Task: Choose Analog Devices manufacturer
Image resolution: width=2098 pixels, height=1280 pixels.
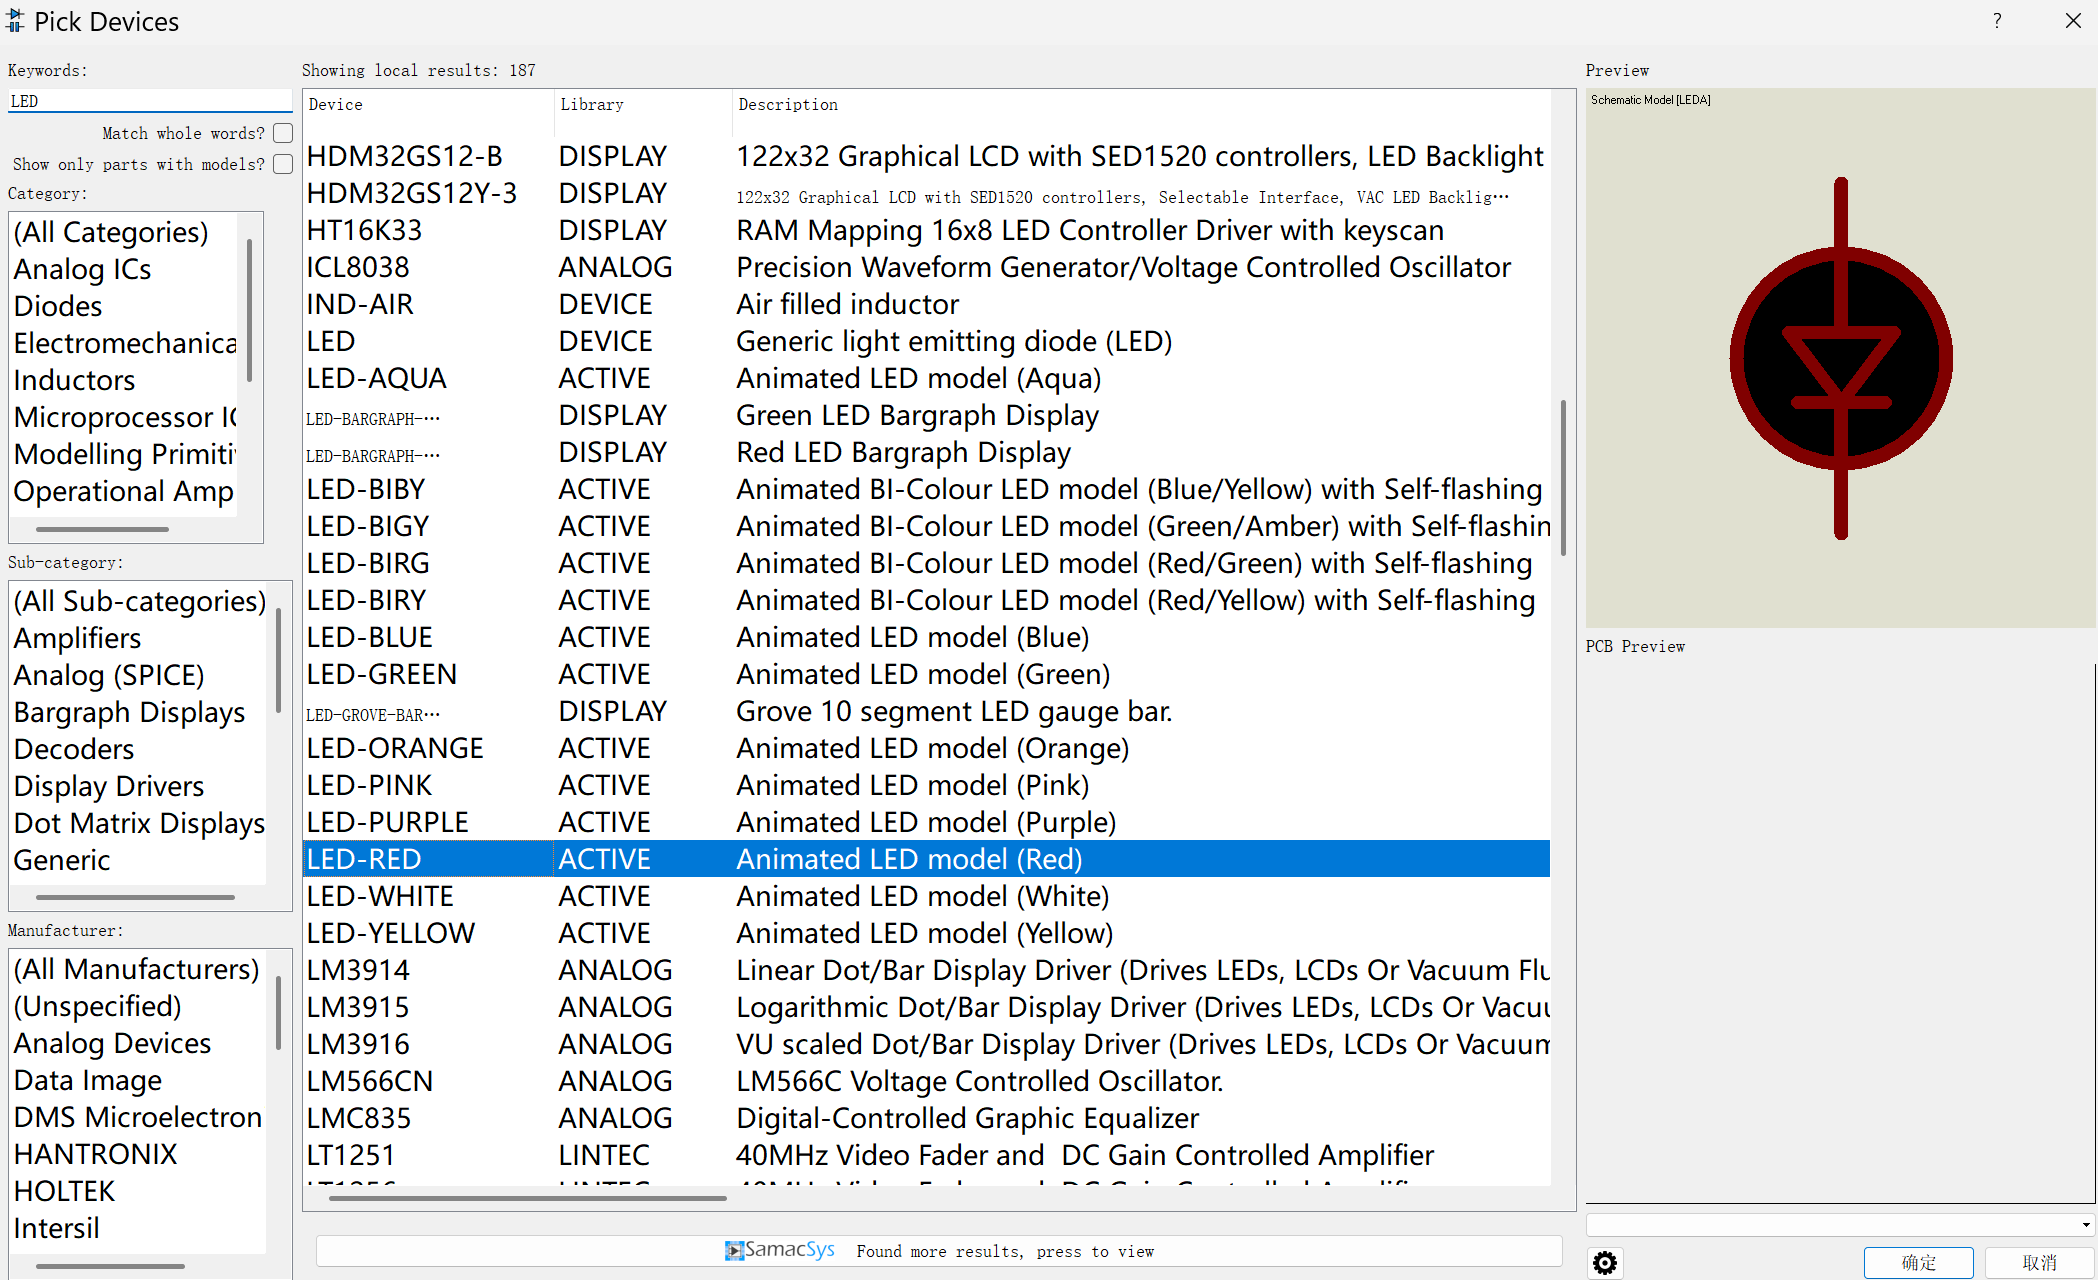Action: tap(112, 1043)
